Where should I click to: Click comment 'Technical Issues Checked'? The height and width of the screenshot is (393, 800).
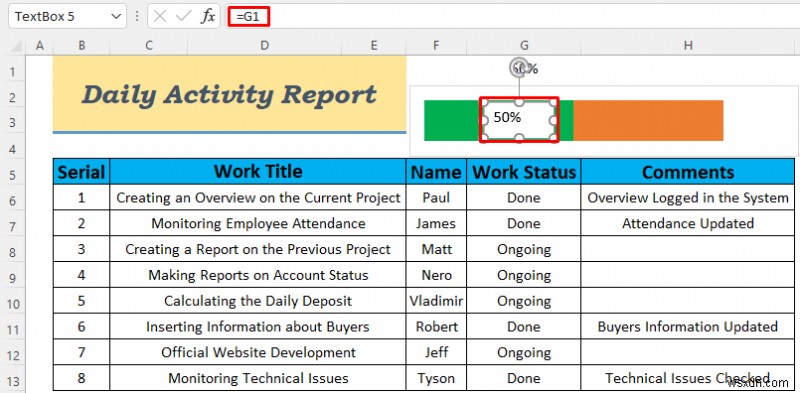(688, 378)
